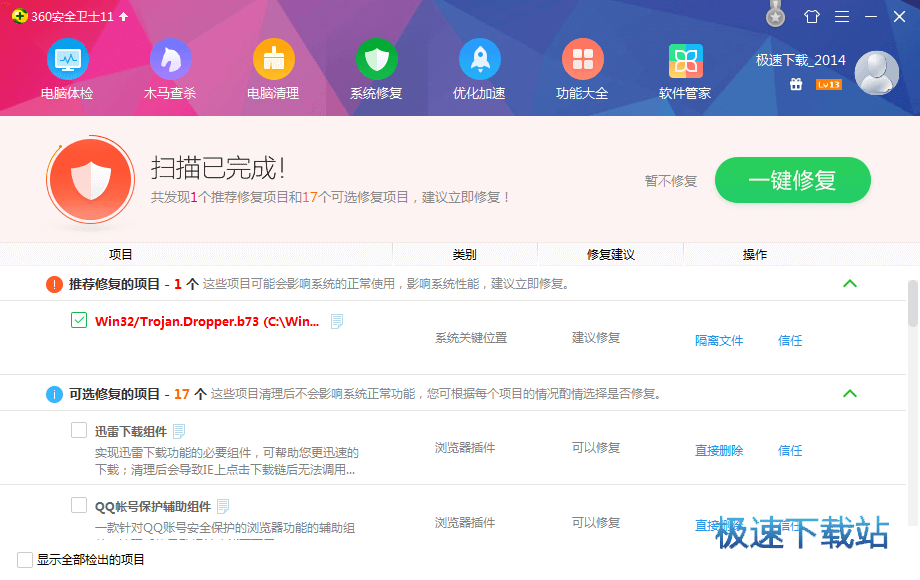Viewport: 920px width, 580px height.
Task: Check the QQ帐号保护辅助组件 checkbox
Action: pyautogui.click(x=79, y=505)
